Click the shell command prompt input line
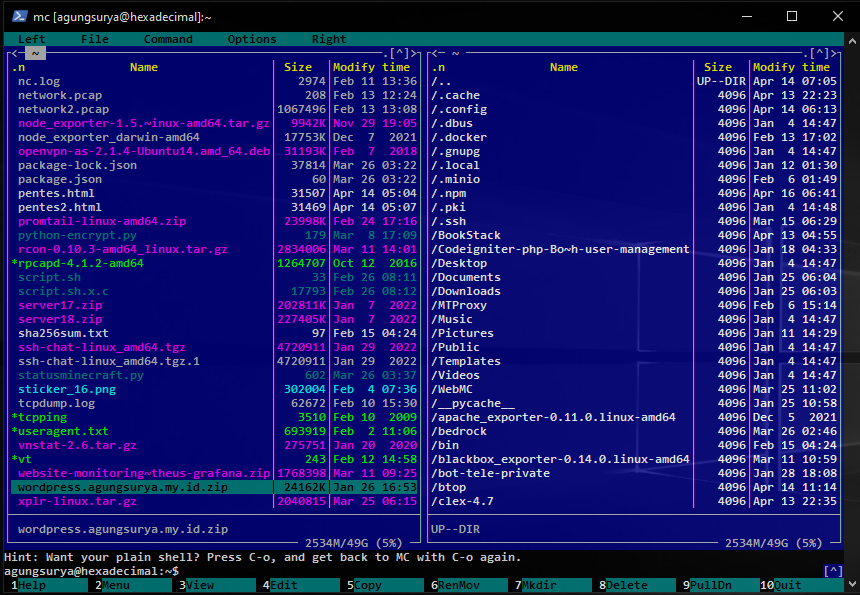860x595 pixels. [400, 571]
